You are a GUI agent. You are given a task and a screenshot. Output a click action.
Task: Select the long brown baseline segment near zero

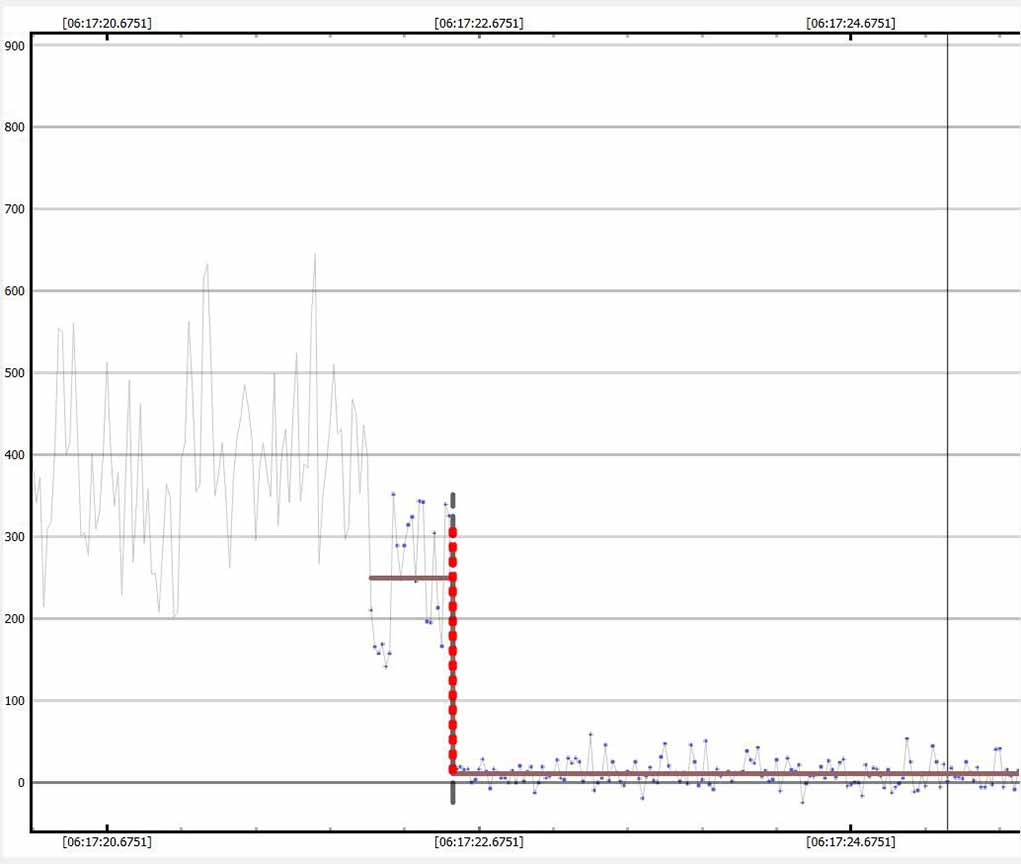coord(735,773)
